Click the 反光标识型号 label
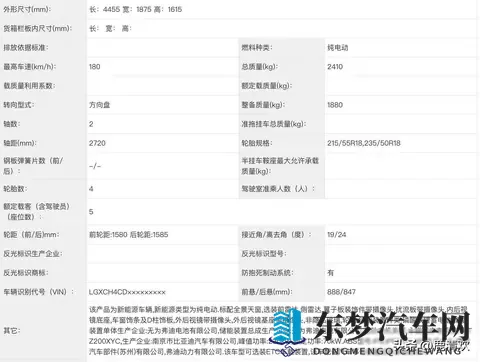 [x=264, y=253]
